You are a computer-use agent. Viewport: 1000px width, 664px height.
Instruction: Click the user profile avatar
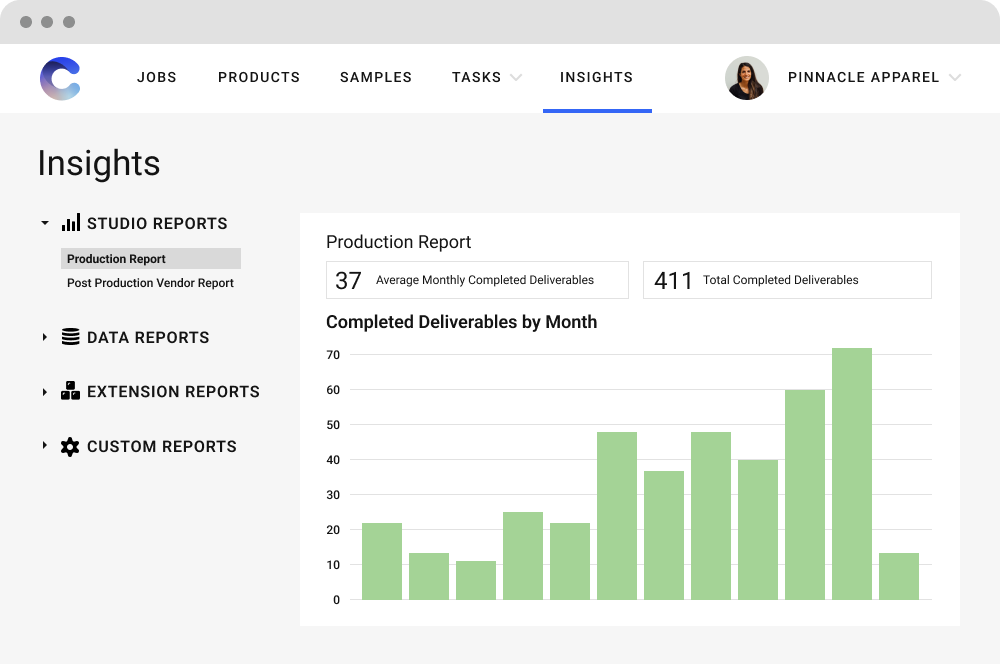click(746, 78)
